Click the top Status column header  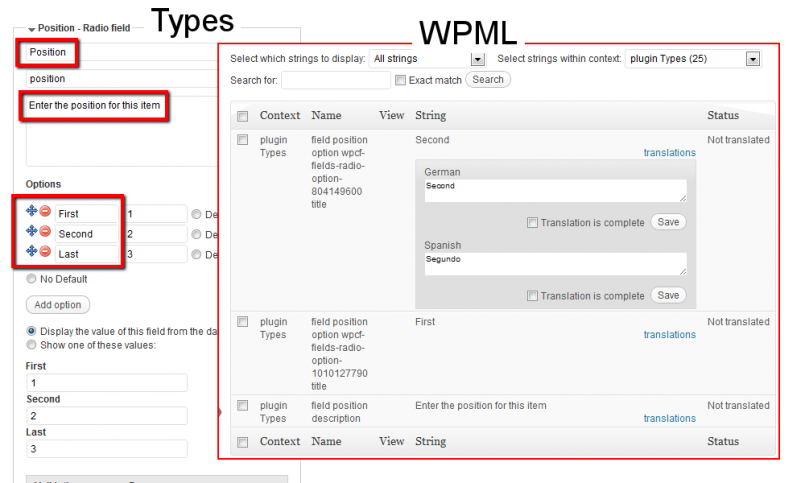[x=723, y=115]
